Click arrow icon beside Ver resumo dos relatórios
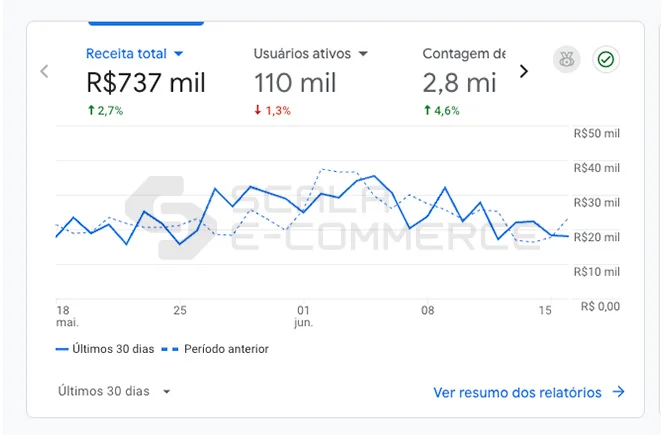The height and width of the screenshot is (435, 664). point(618,392)
